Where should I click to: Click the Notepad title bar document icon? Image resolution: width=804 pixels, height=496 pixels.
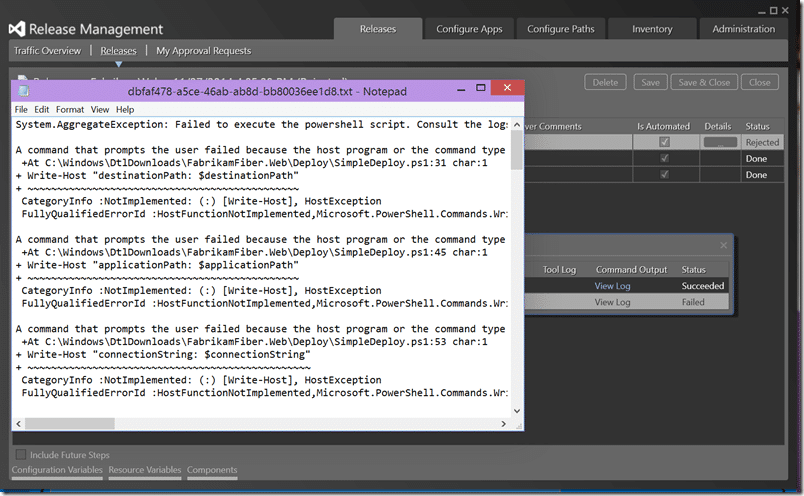click(24, 91)
